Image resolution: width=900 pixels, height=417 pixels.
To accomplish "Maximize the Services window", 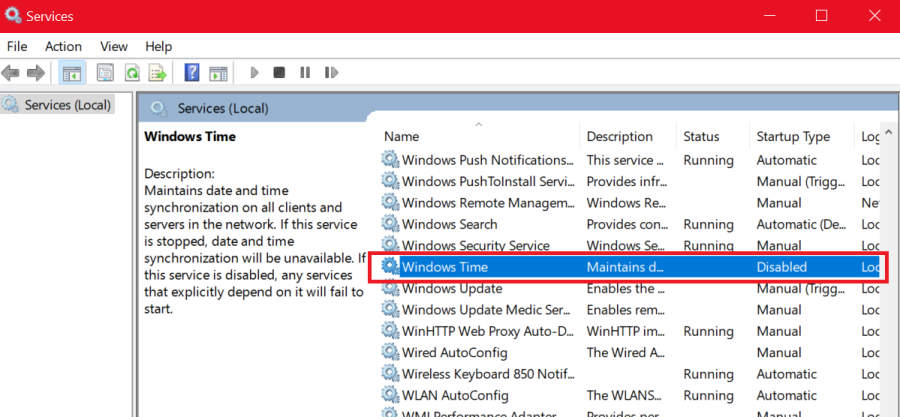I will pos(821,16).
